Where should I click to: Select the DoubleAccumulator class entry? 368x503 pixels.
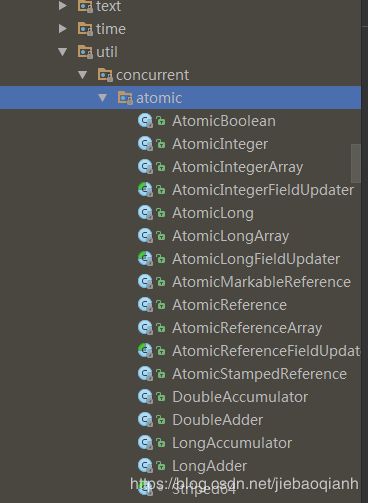click(x=240, y=397)
